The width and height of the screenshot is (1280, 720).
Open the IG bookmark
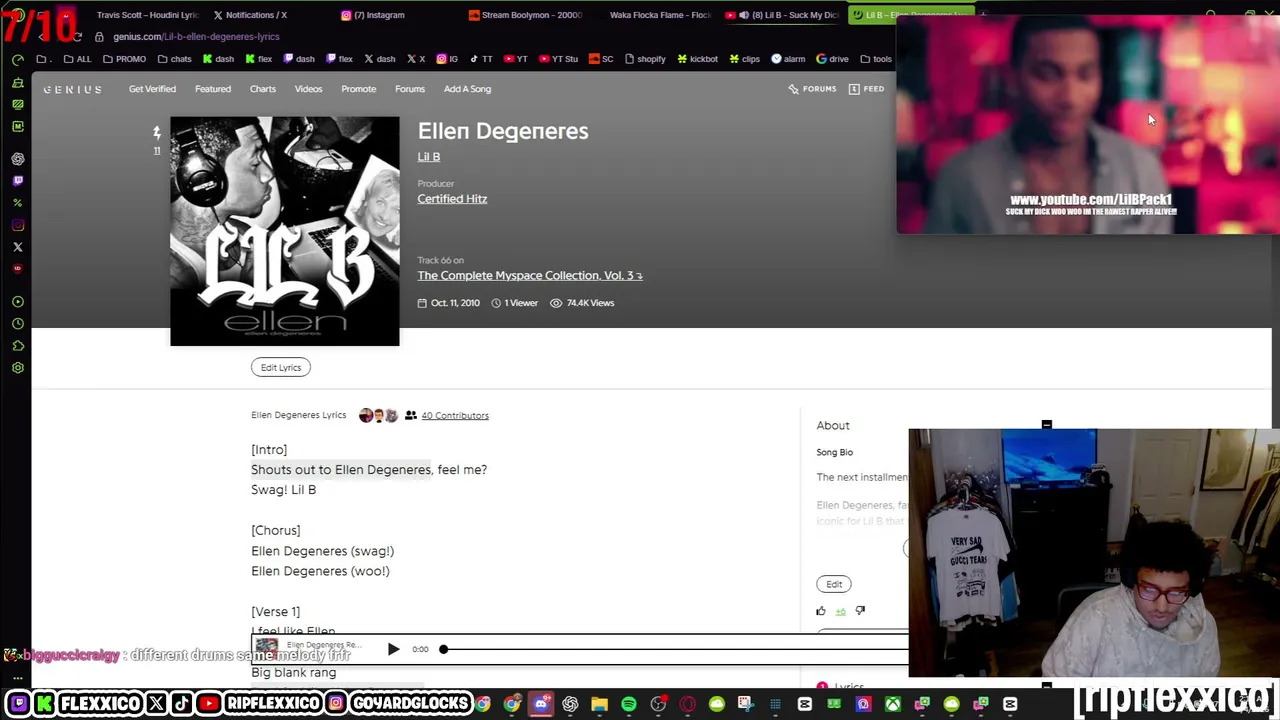447,59
